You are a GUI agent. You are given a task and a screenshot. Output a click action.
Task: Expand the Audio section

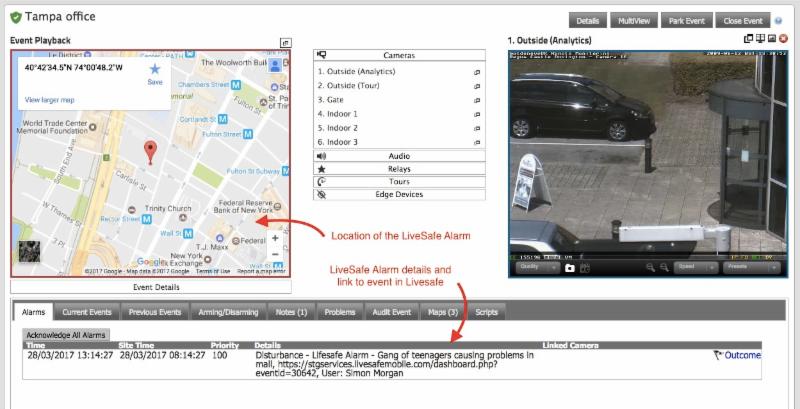coord(399,156)
